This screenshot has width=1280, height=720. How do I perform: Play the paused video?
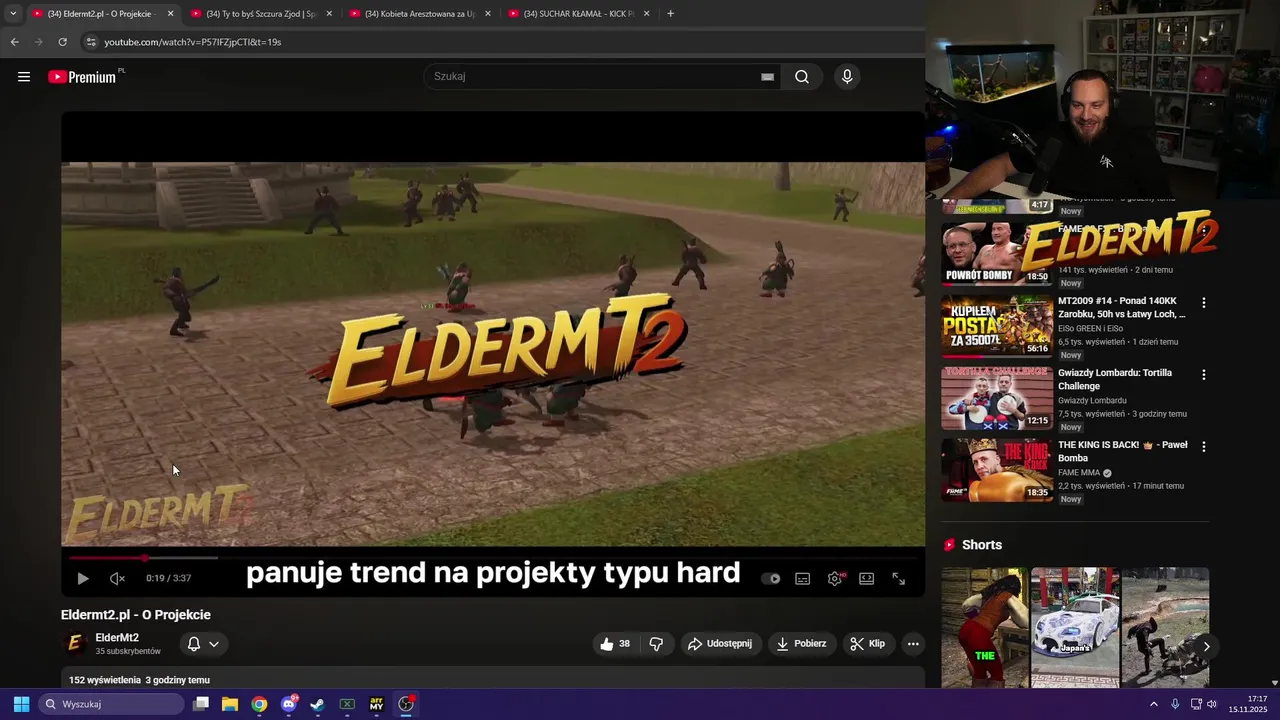[x=83, y=578]
